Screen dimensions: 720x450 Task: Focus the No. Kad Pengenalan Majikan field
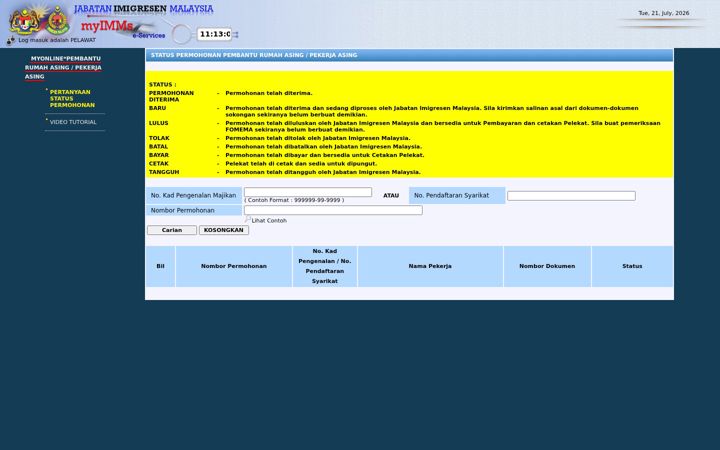308,192
